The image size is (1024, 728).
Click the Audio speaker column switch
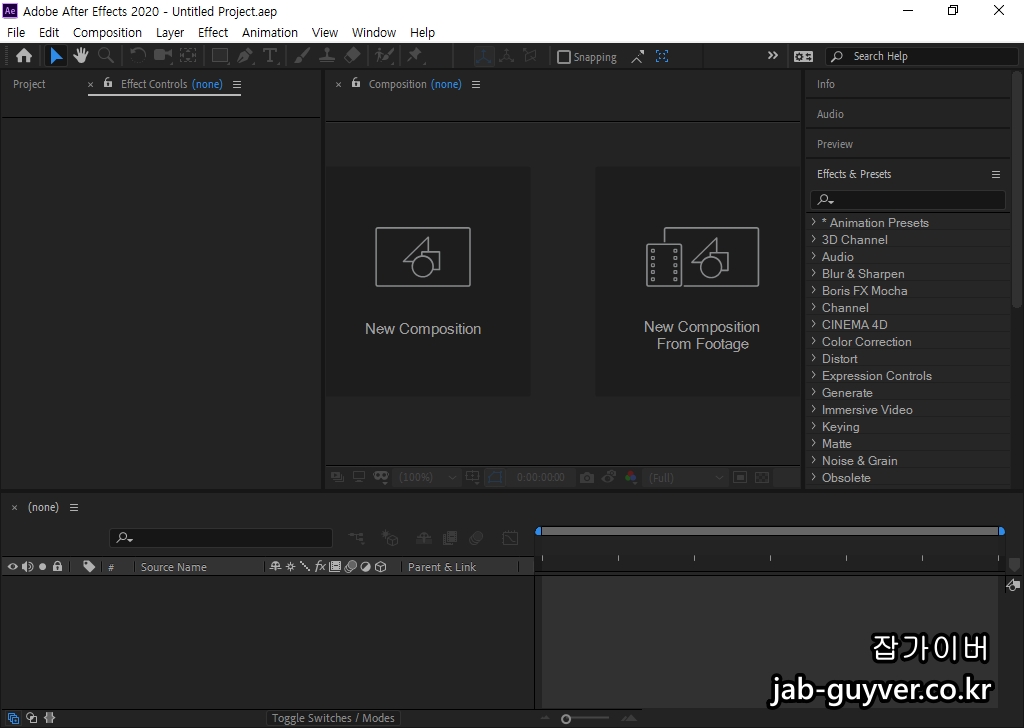point(27,567)
